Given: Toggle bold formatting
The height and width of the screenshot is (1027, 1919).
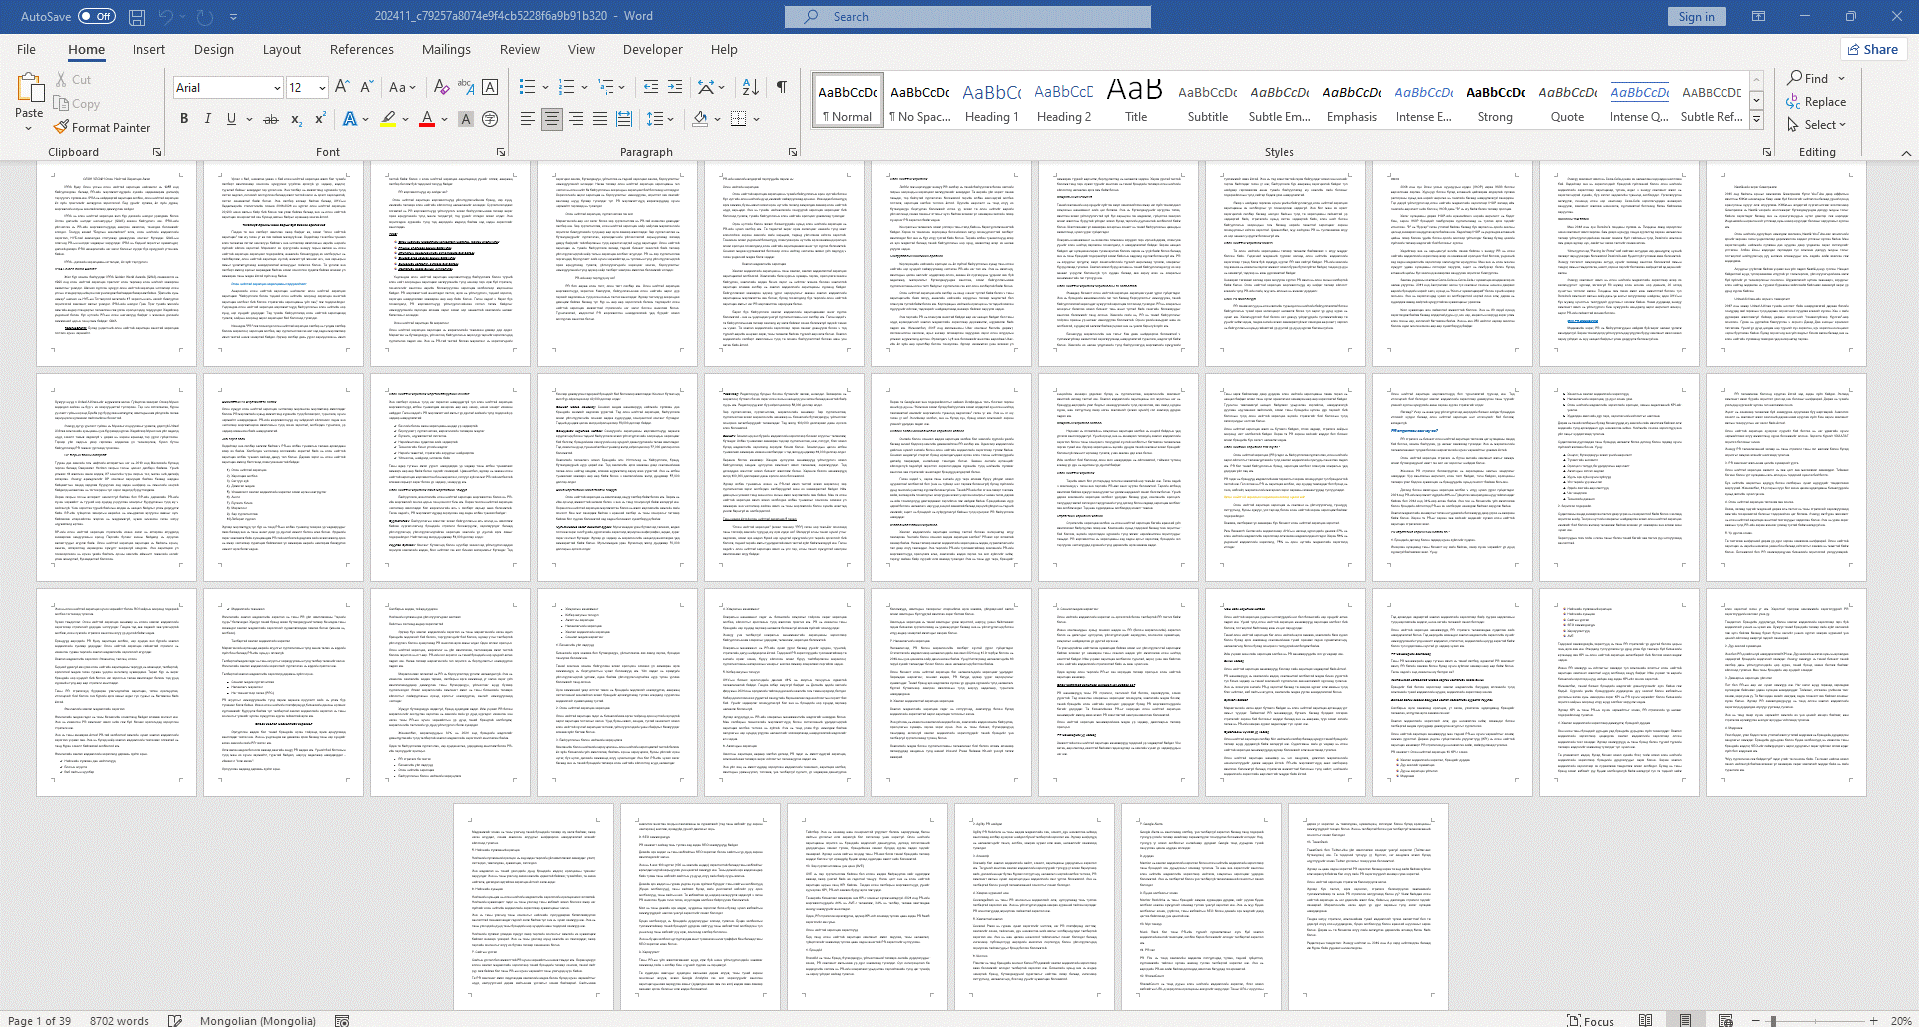Looking at the screenshot, I should (184, 119).
